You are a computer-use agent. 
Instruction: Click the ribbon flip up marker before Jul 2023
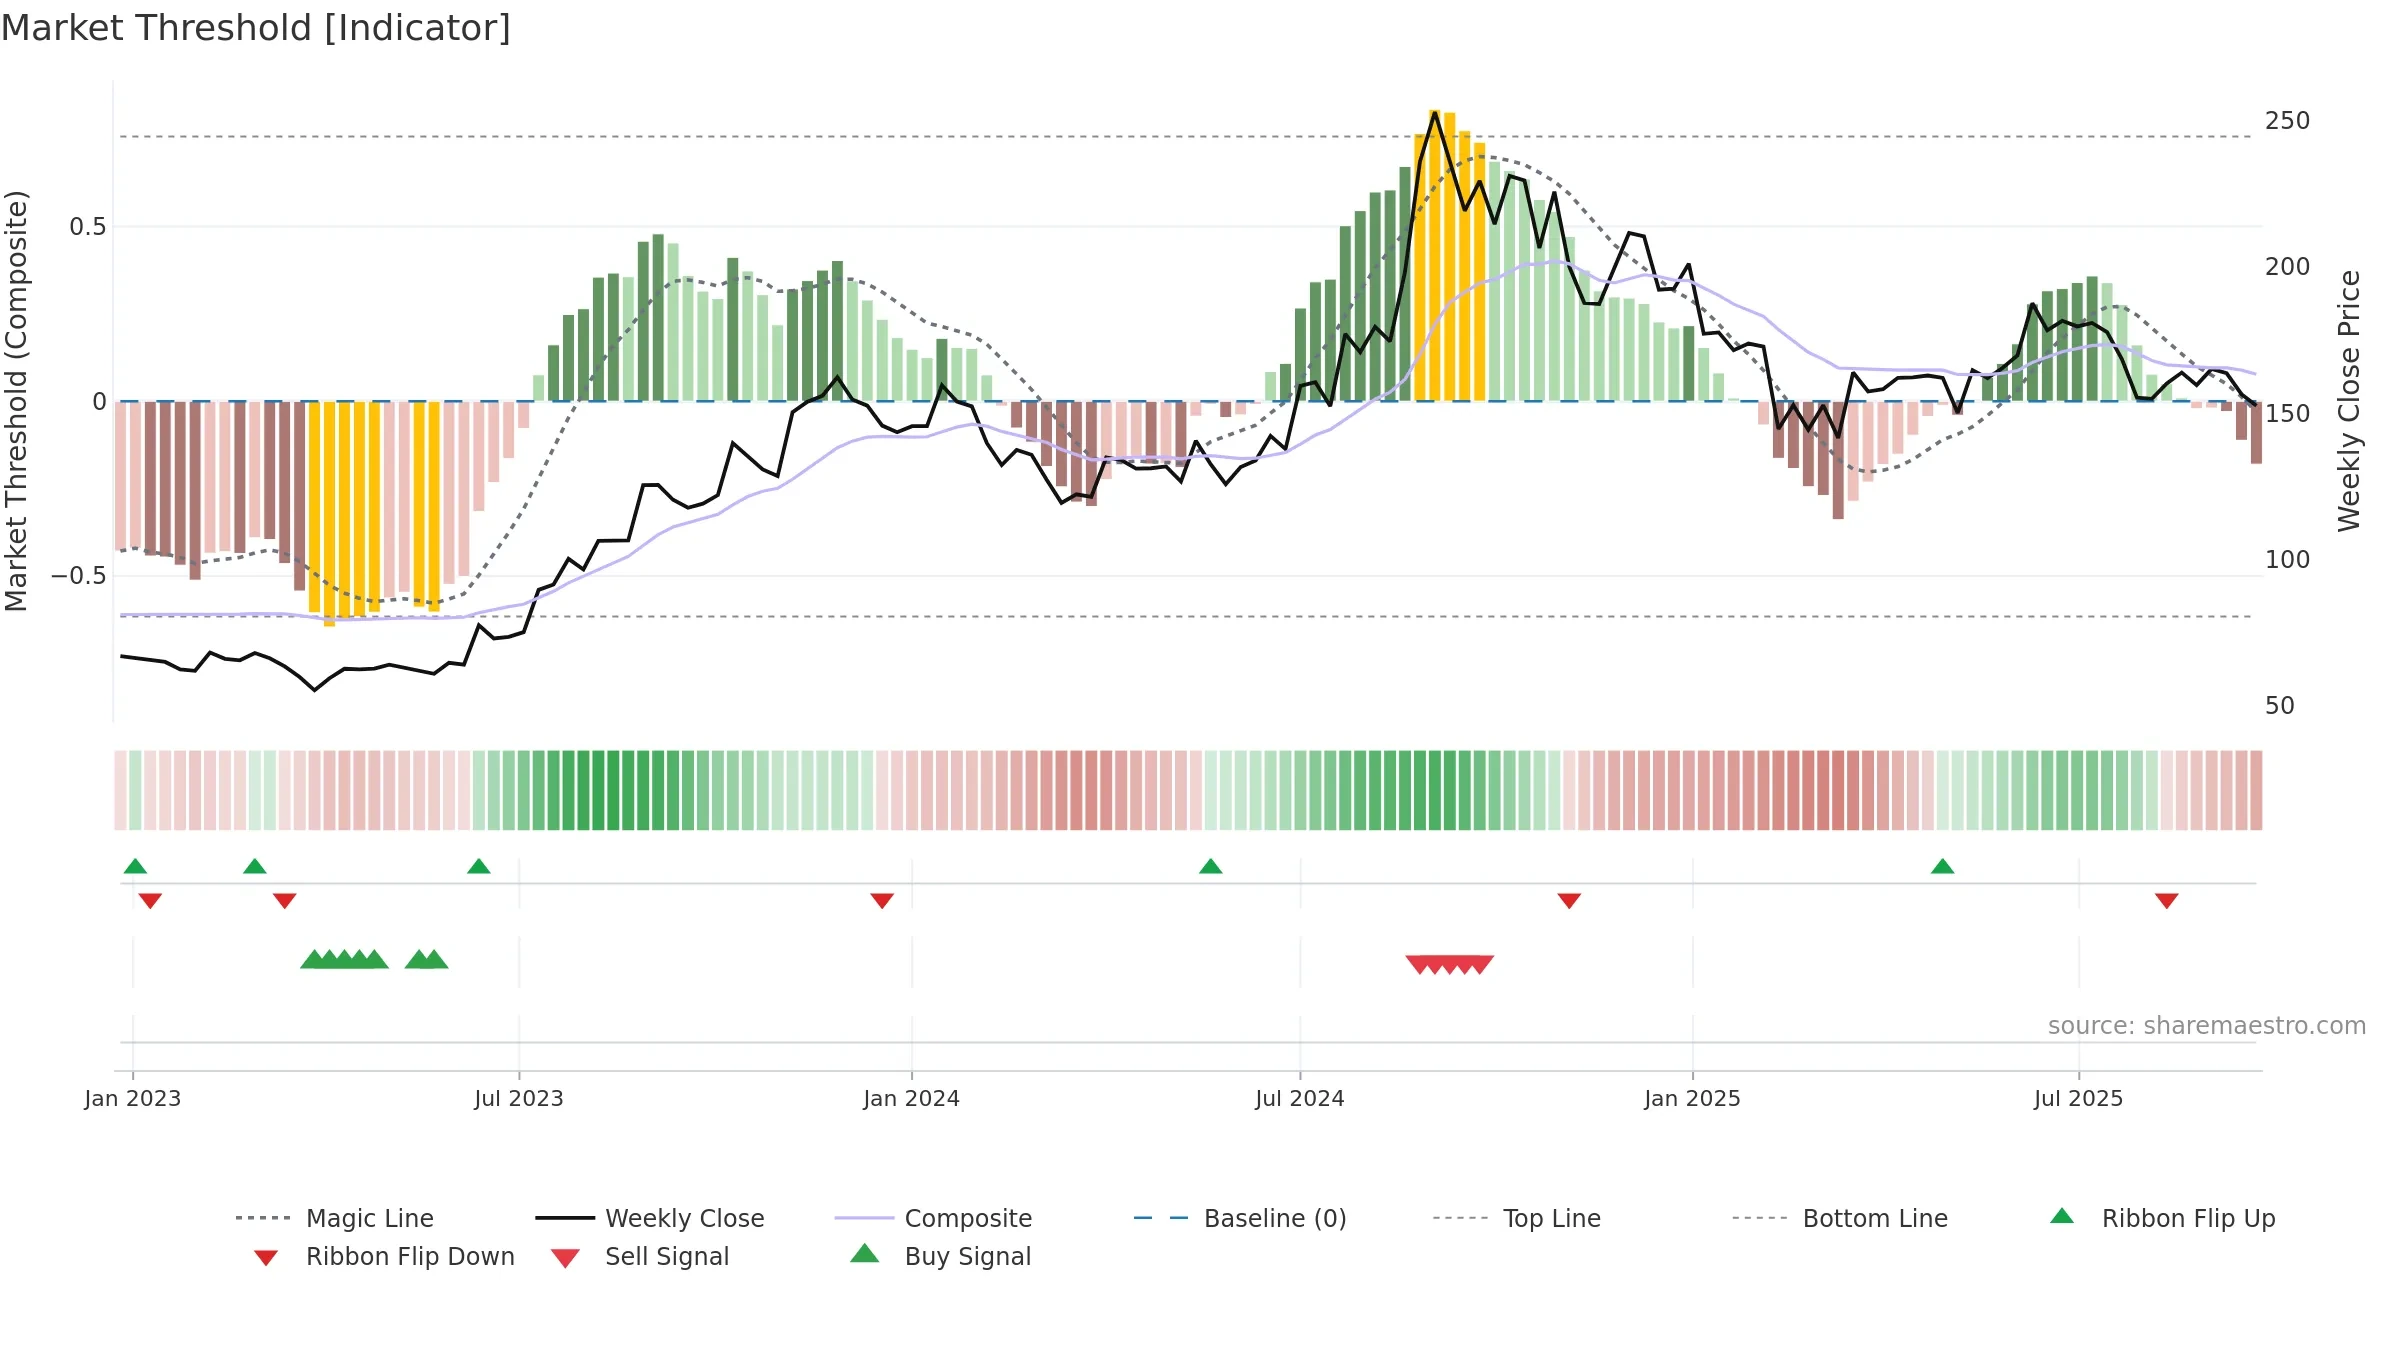coord(479,866)
